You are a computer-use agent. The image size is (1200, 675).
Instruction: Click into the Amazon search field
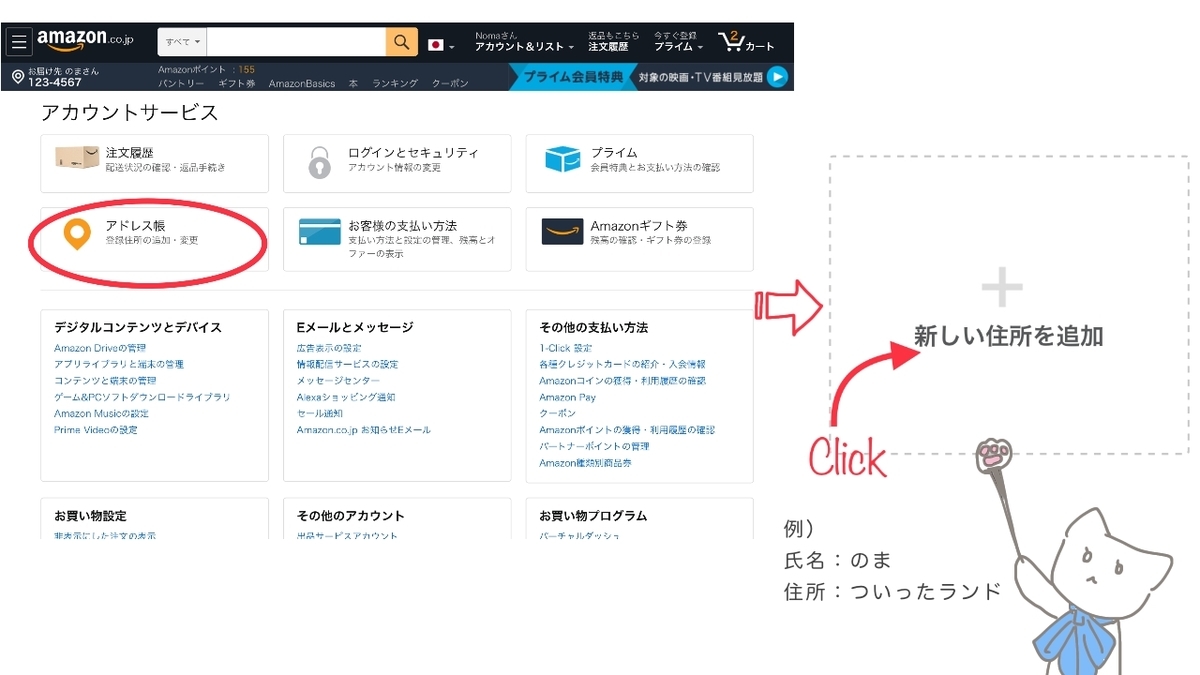tap(297, 42)
